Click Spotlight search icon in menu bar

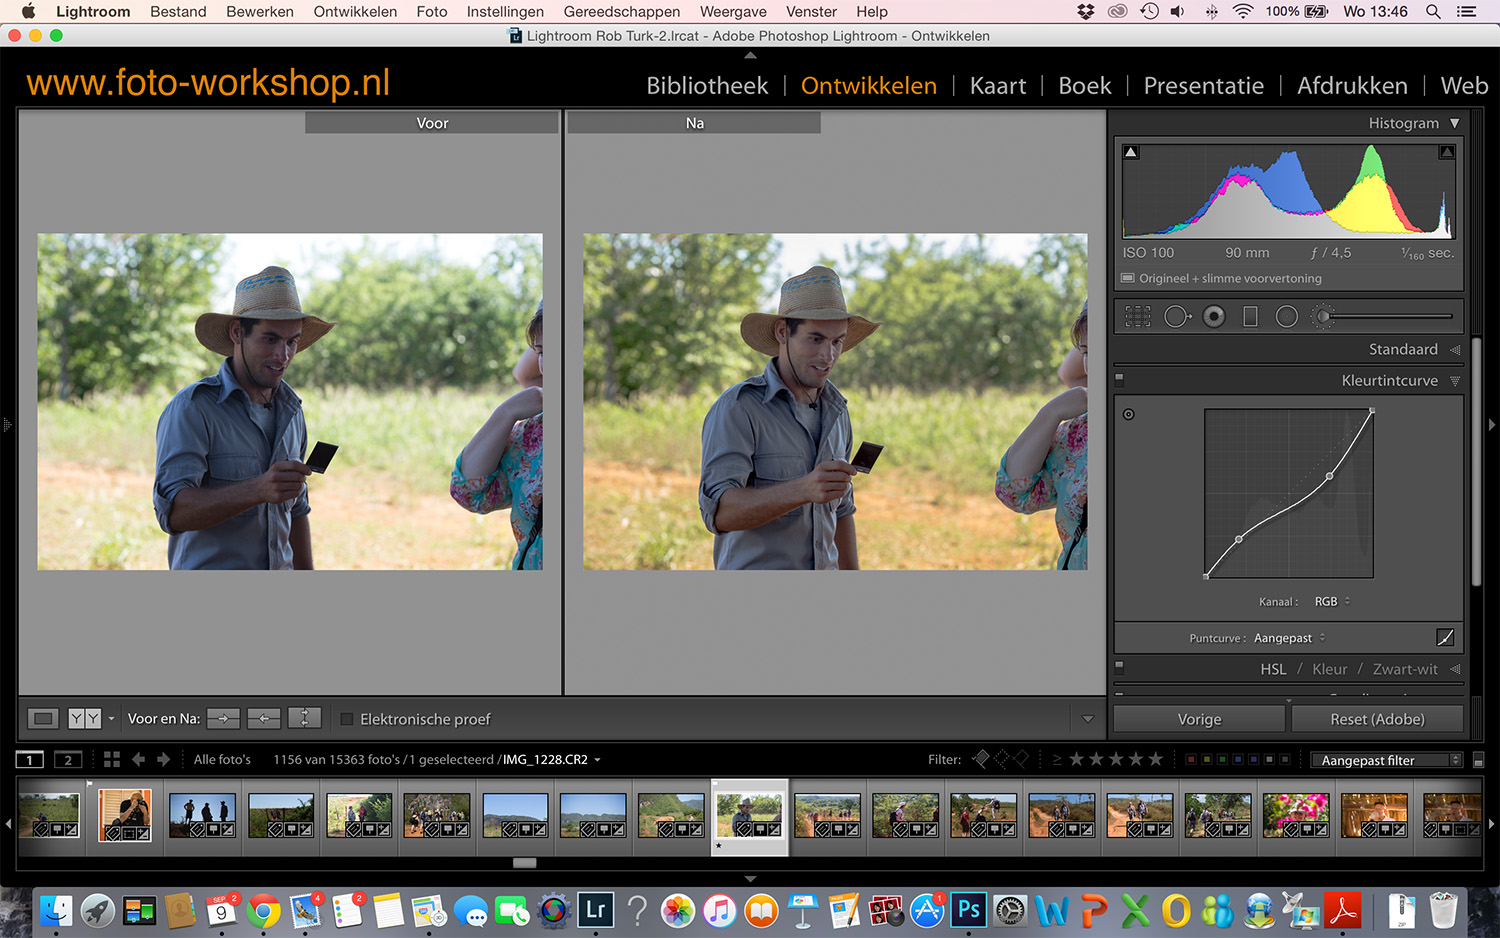tap(1433, 12)
